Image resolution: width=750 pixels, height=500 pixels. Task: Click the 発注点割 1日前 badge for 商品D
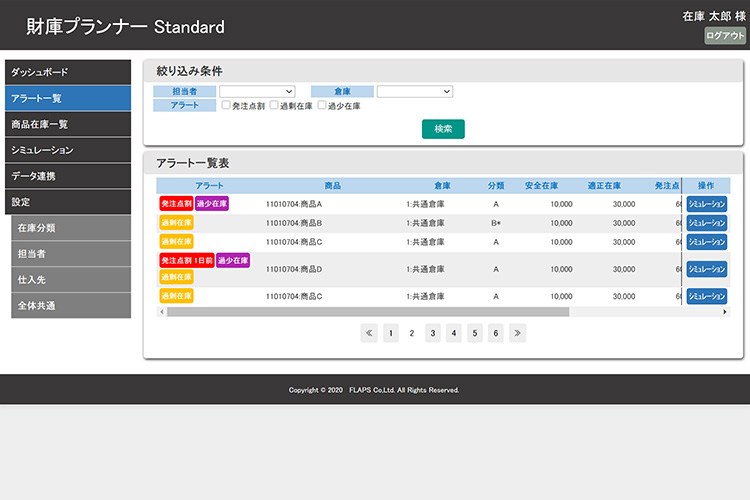click(186, 260)
